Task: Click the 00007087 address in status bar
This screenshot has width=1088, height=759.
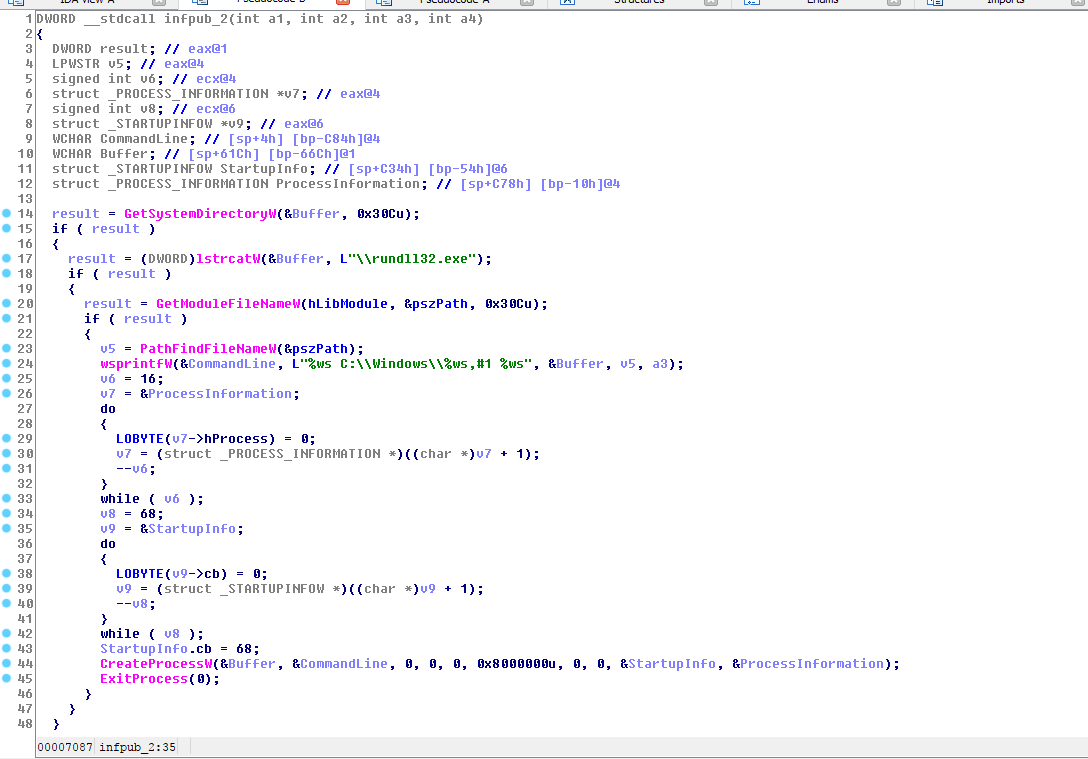Action: 65,747
